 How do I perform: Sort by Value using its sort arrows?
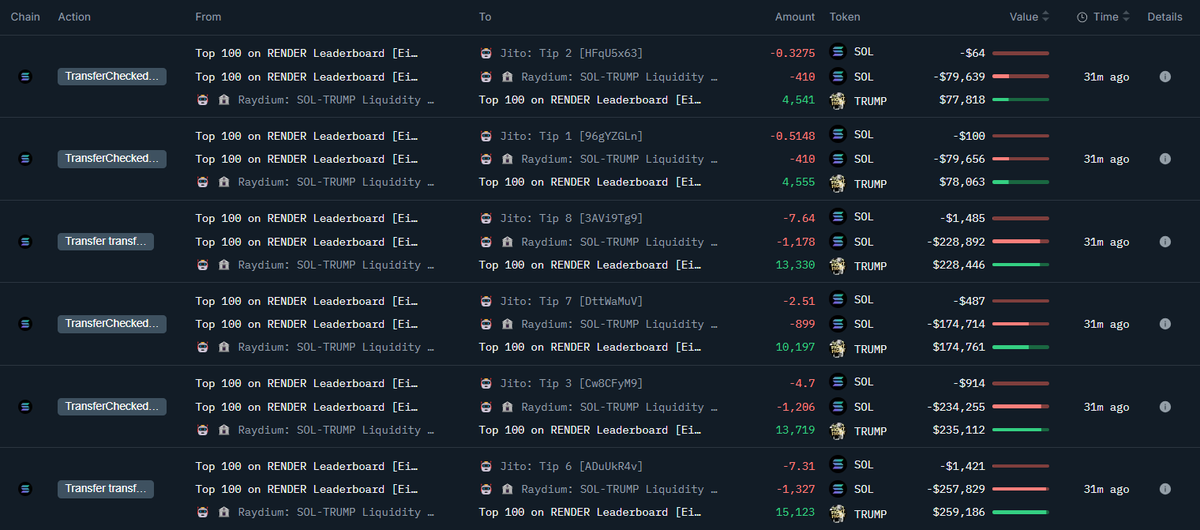pyautogui.click(x=1046, y=17)
